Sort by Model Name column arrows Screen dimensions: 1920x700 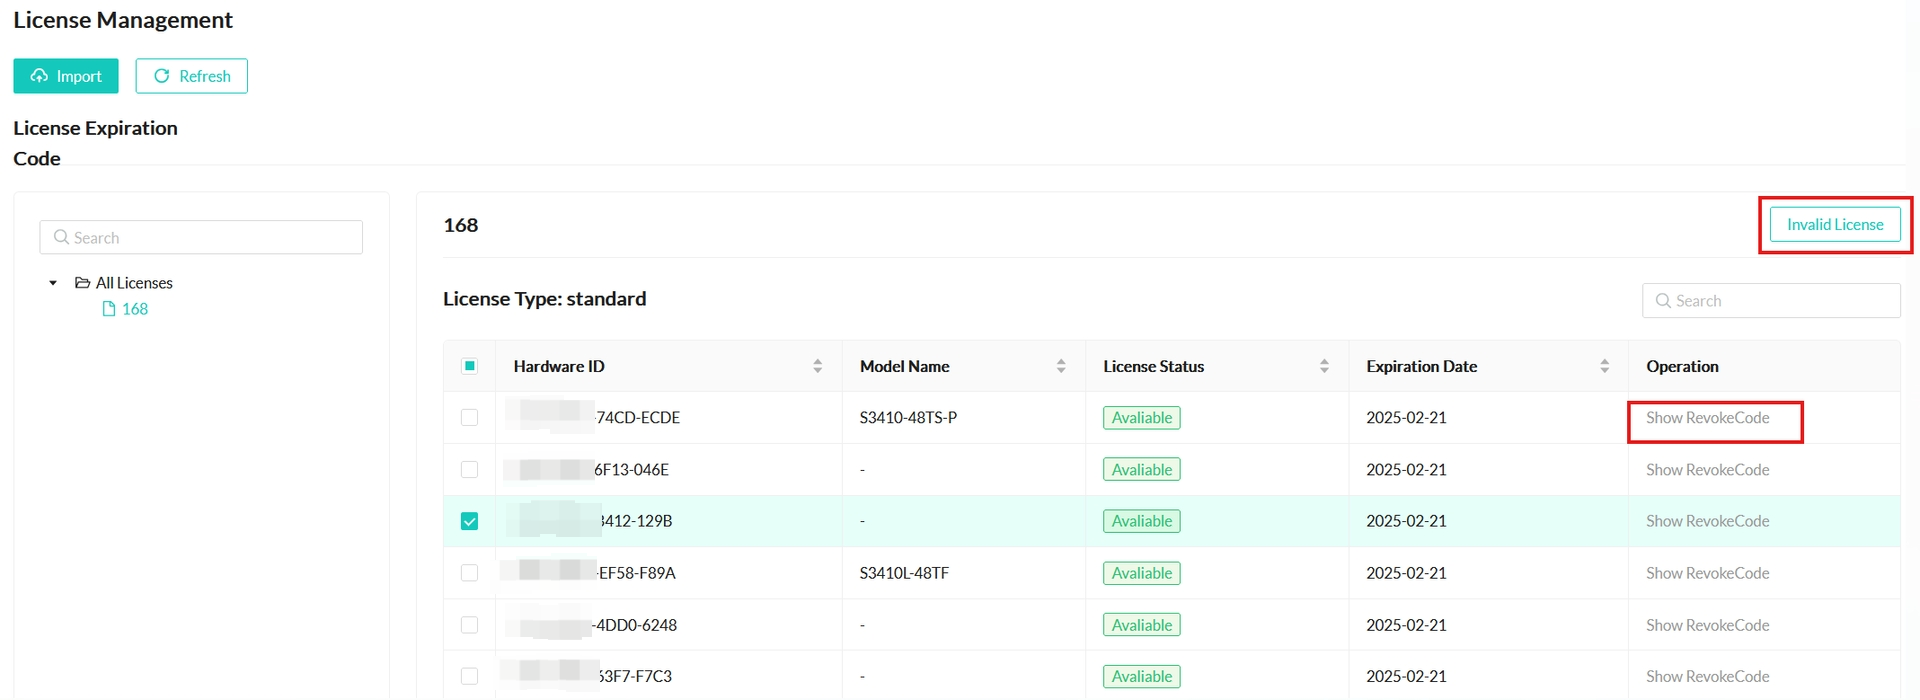[x=1061, y=366]
